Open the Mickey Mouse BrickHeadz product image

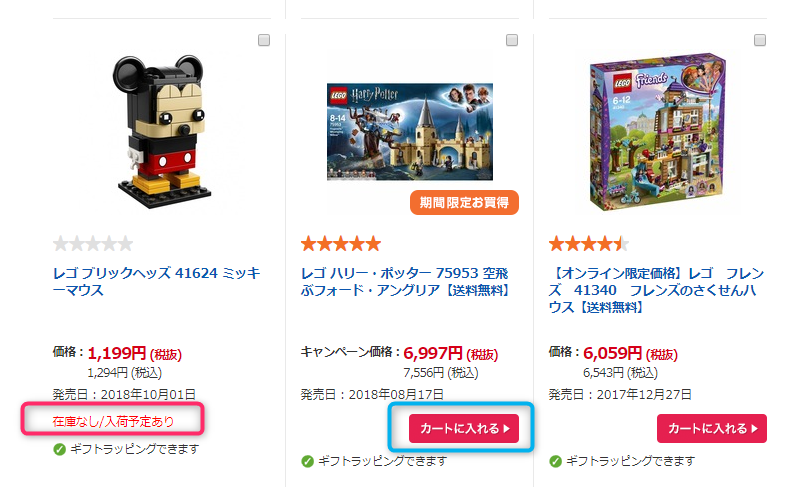(x=162, y=132)
